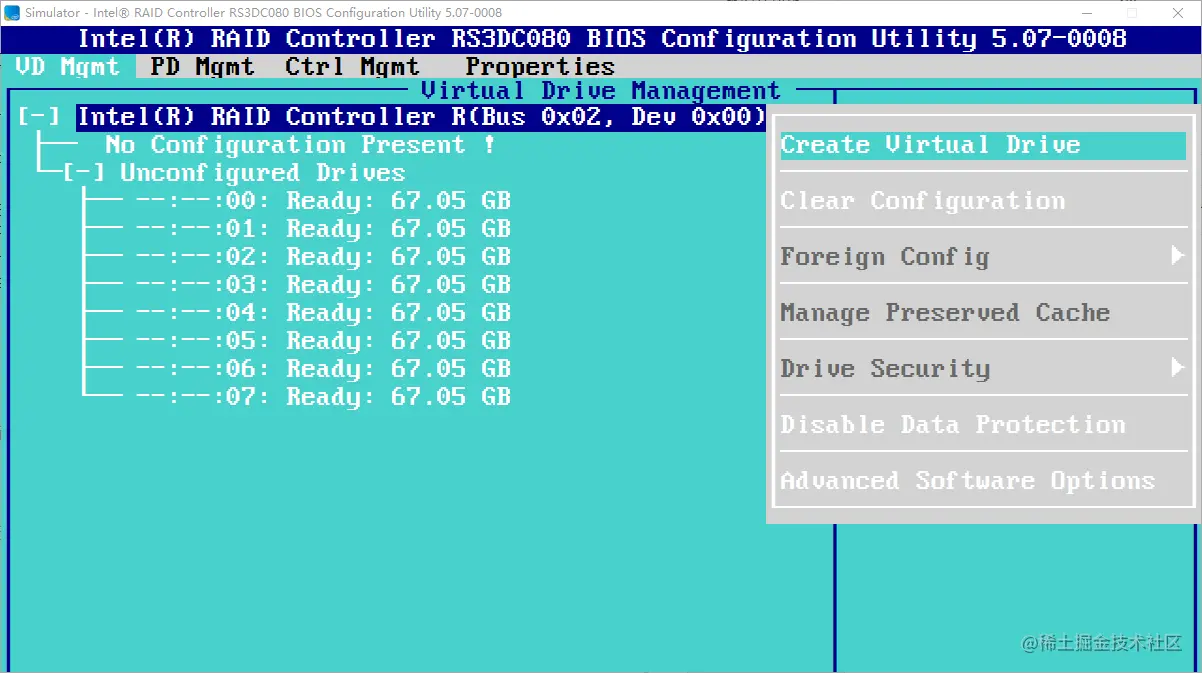The height and width of the screenshot is (673, 1202).
Task: Select Advanced Software Options entry
Action: click(x=968, y=481)
